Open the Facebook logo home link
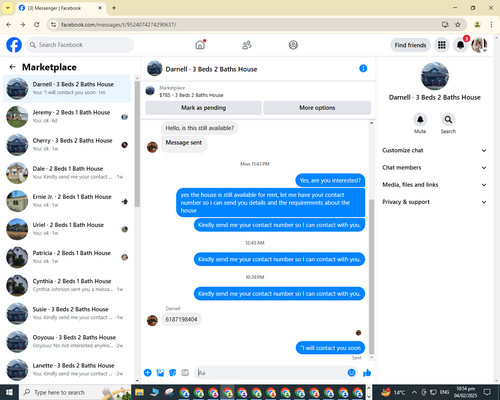The image size is (500, 400). coord(14,45)
